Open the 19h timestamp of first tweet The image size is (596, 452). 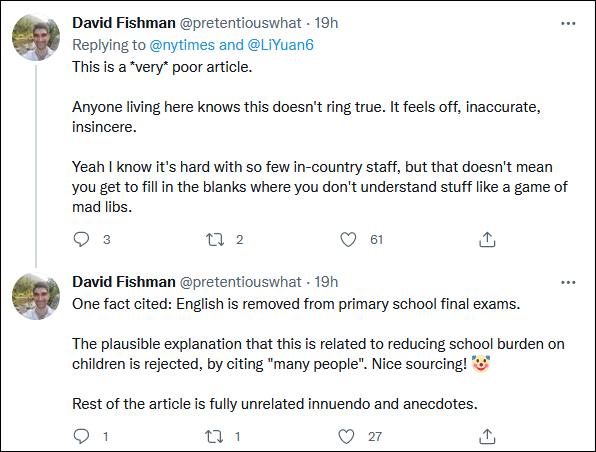click(x=326, y=23)
